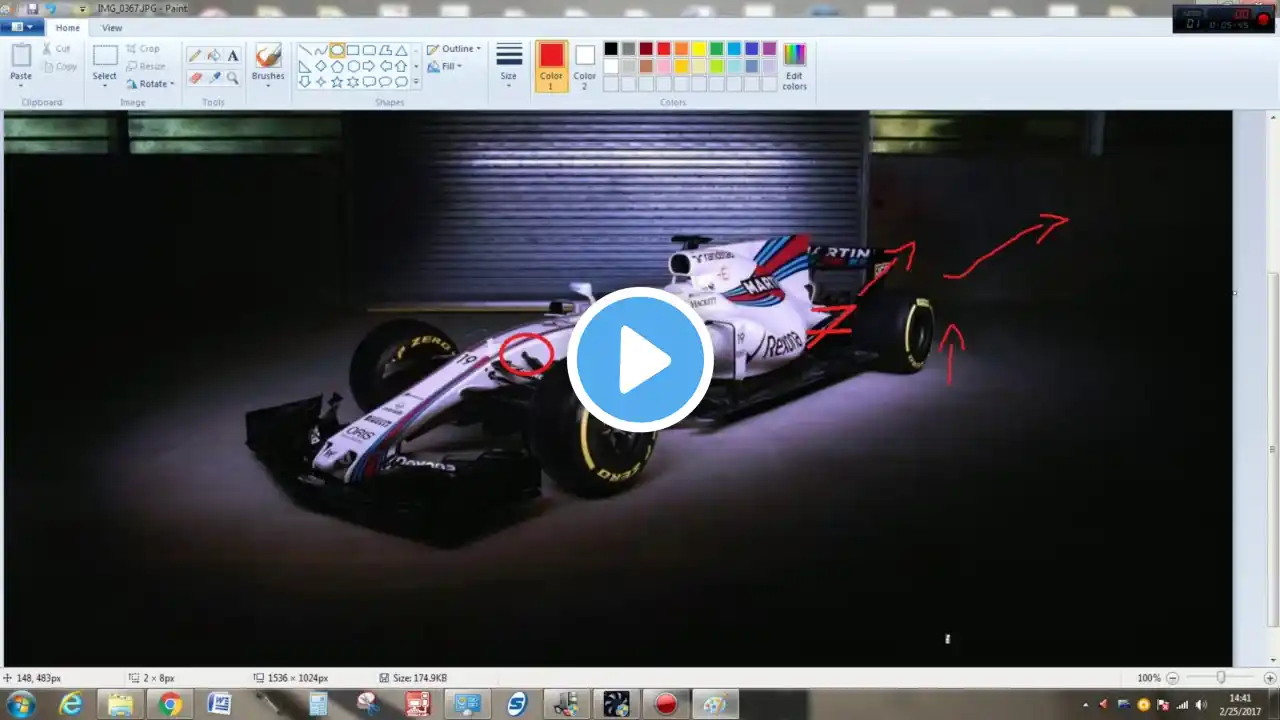Open the Outline dropdown

point(454,49)
